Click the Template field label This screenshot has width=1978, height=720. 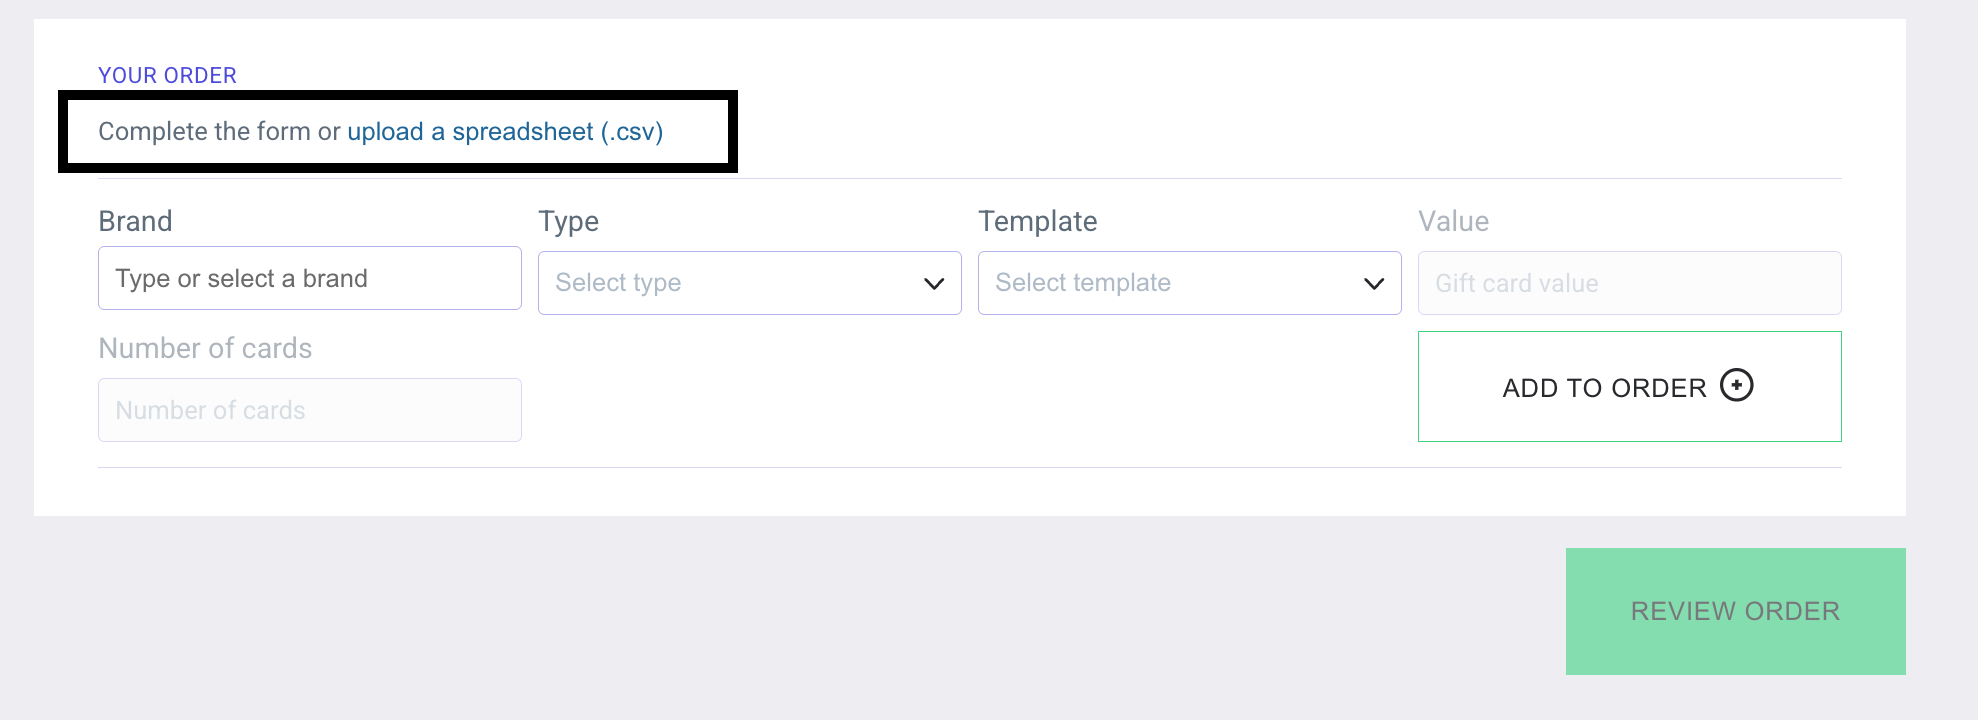(1037, 221)
